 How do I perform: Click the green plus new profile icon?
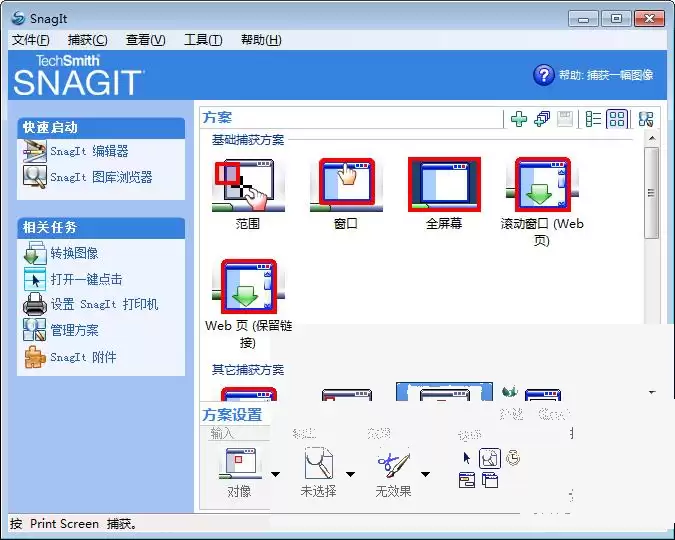pyautogui.click(x=519, y=119)
